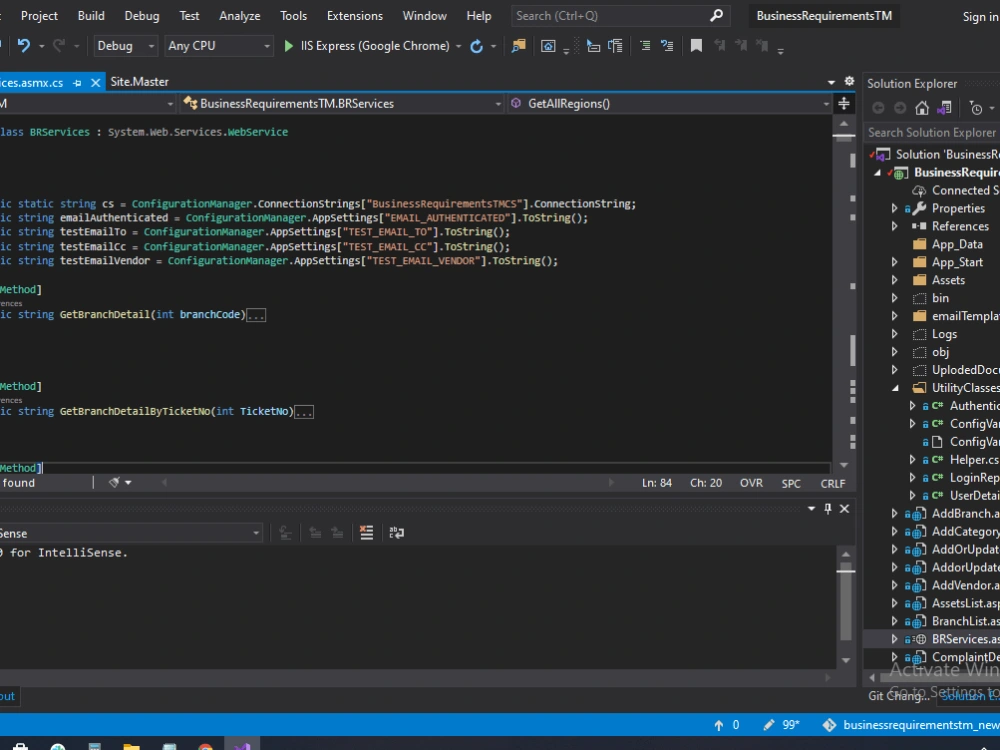Viewport: 1000px width, 750px height.
Task: Click the Git push arrow in status bar
Action: tap(719, 725)
